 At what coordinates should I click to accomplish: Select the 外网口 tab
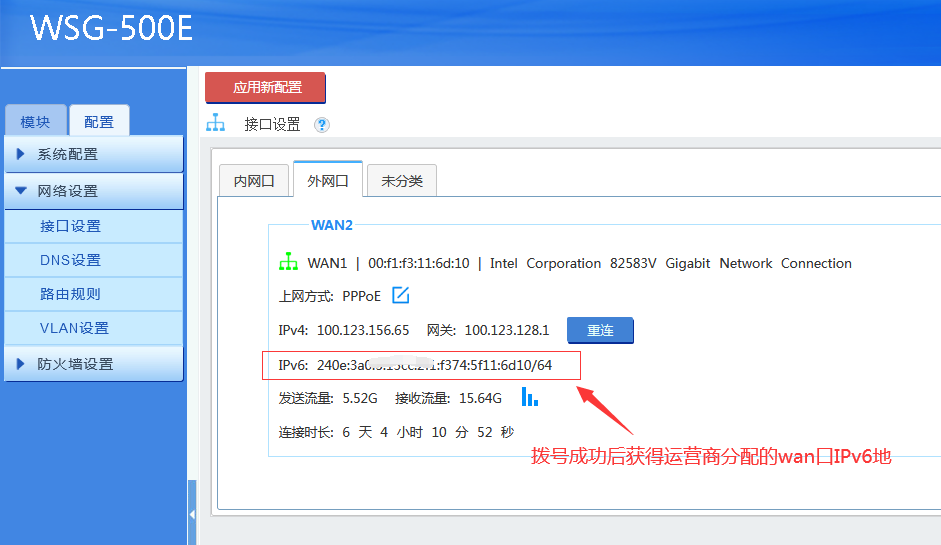click(327, 180)
